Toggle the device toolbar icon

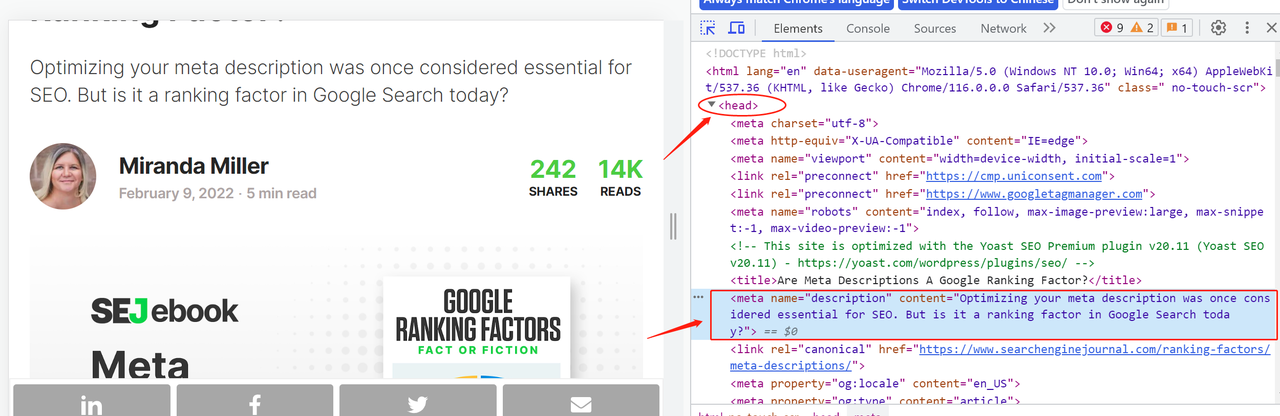[736, 28]
